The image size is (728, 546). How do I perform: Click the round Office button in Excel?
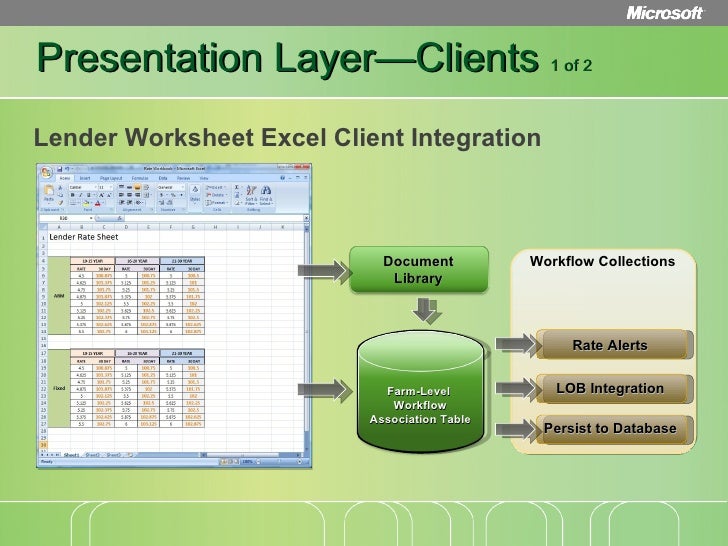coord(46,172)
